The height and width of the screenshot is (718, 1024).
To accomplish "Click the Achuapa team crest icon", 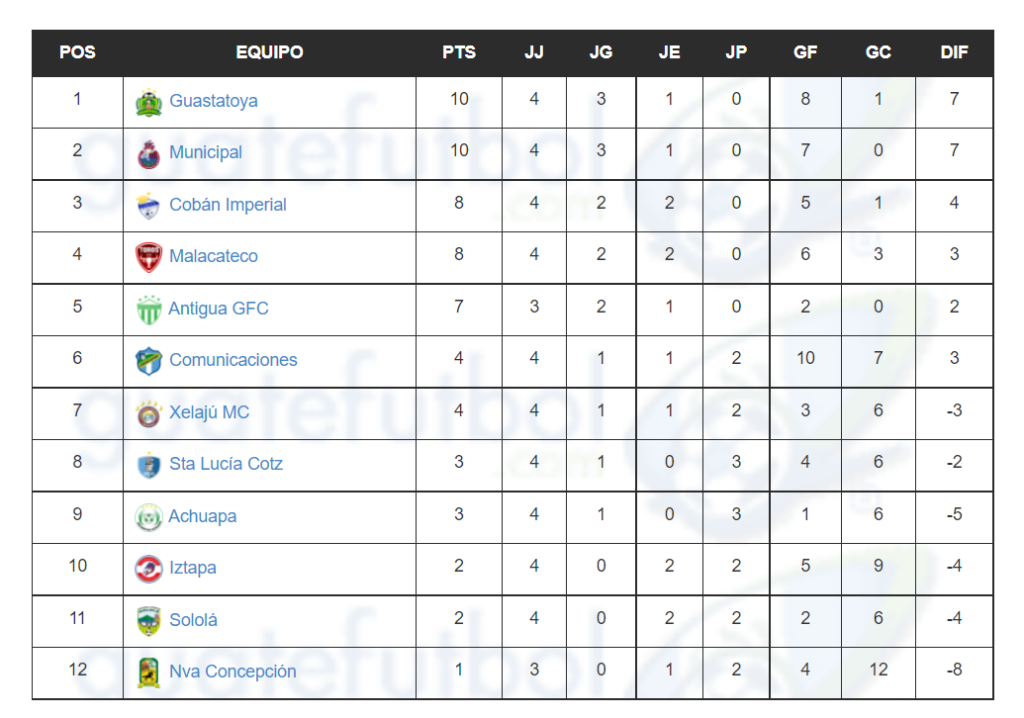I will (149, 517).
